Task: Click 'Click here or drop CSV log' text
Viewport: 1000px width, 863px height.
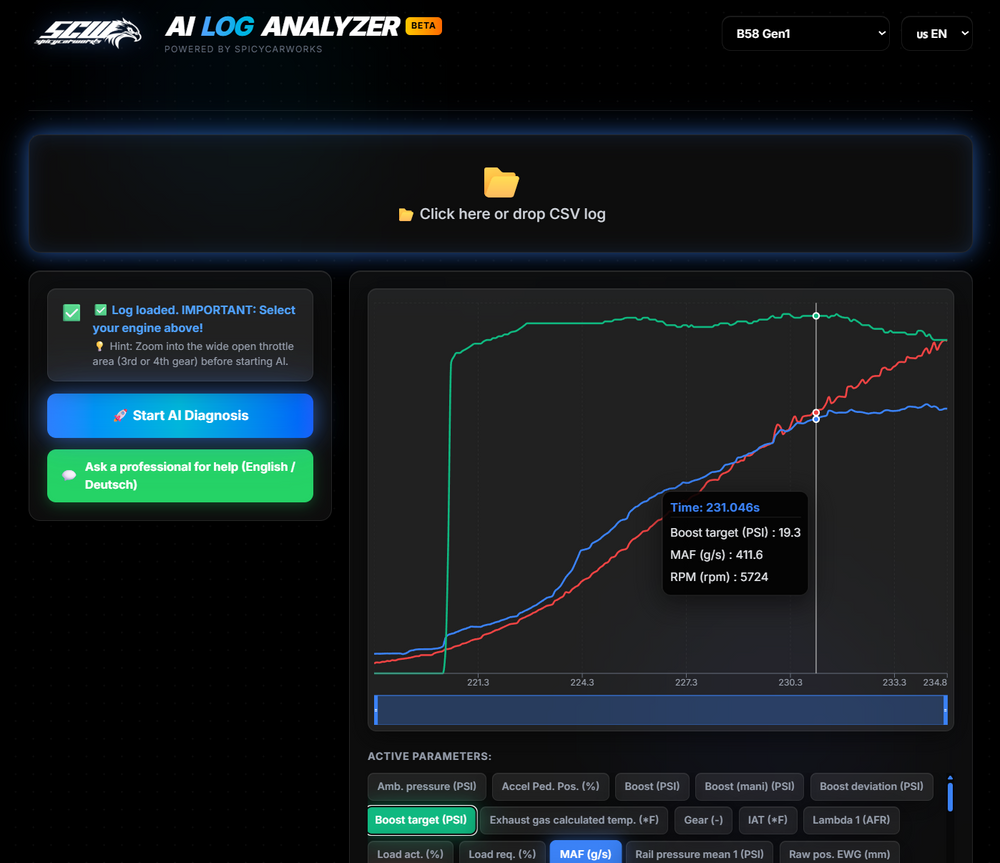Action: (x=511, y=214)
